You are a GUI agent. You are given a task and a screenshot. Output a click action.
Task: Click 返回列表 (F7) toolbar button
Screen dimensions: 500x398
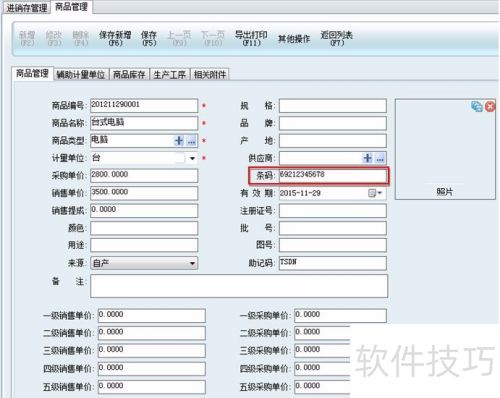[x=337, y=38]
